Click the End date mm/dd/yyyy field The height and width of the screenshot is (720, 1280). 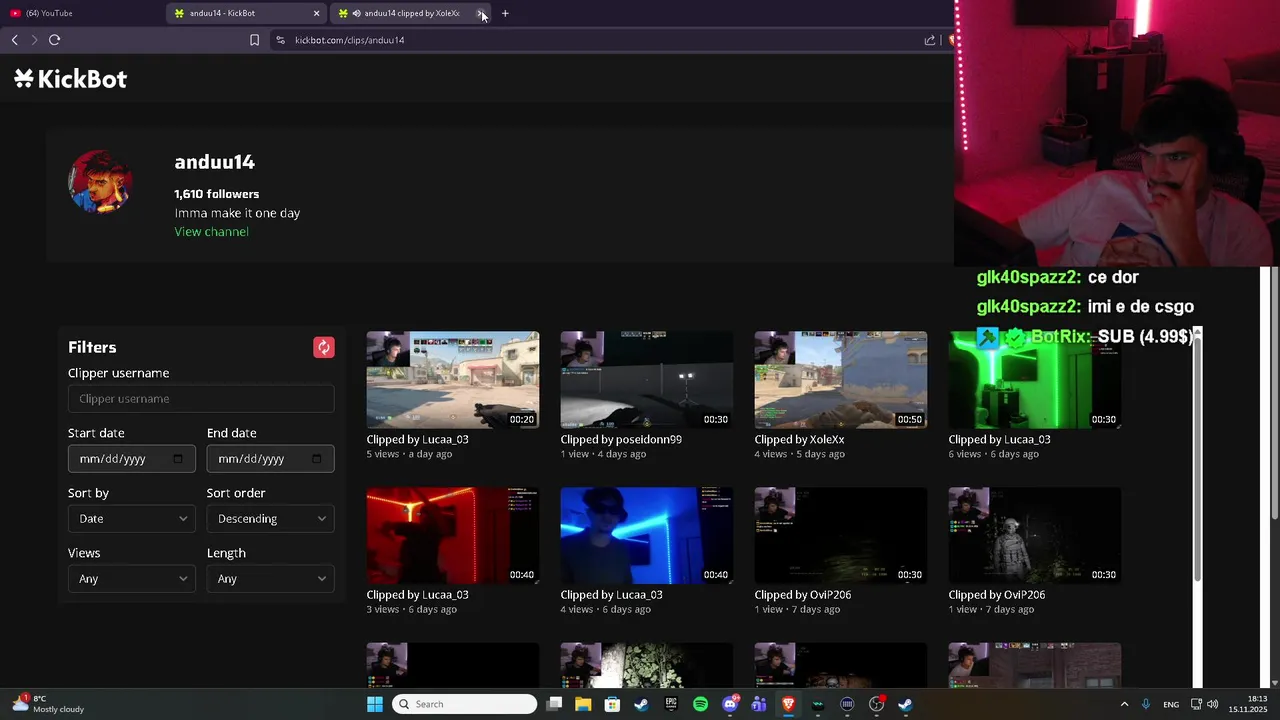[x=270, y=459]
